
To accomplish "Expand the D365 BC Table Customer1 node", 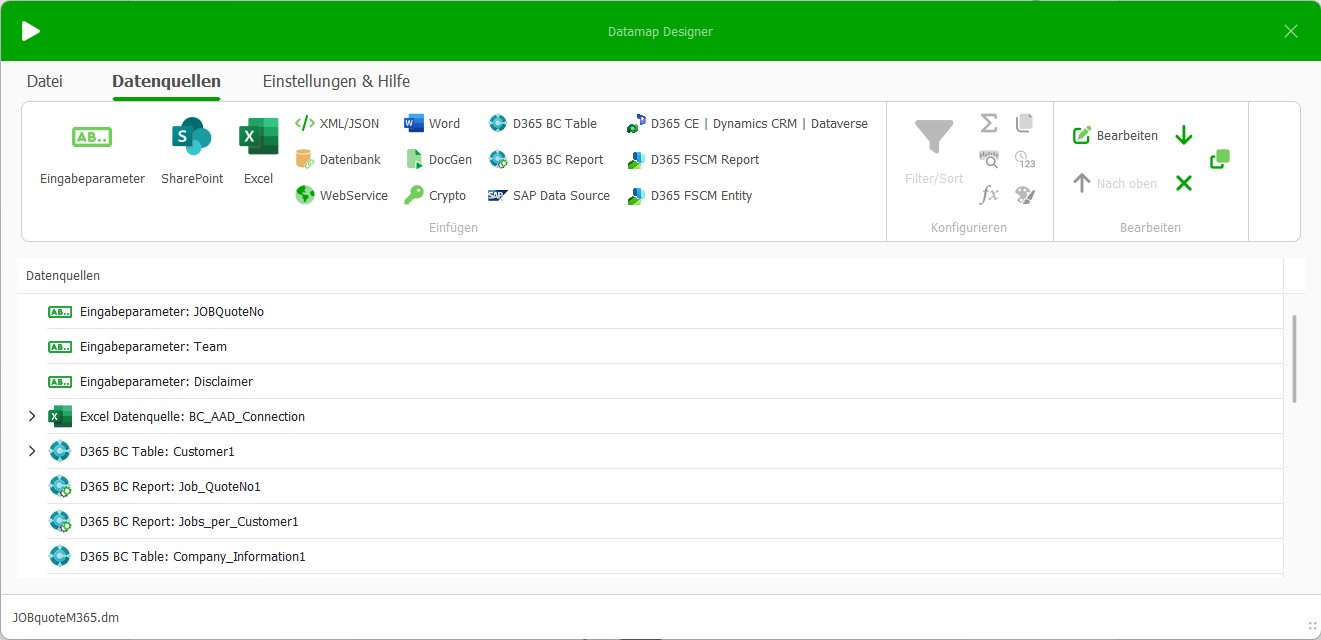I will [x=31, y=451].
